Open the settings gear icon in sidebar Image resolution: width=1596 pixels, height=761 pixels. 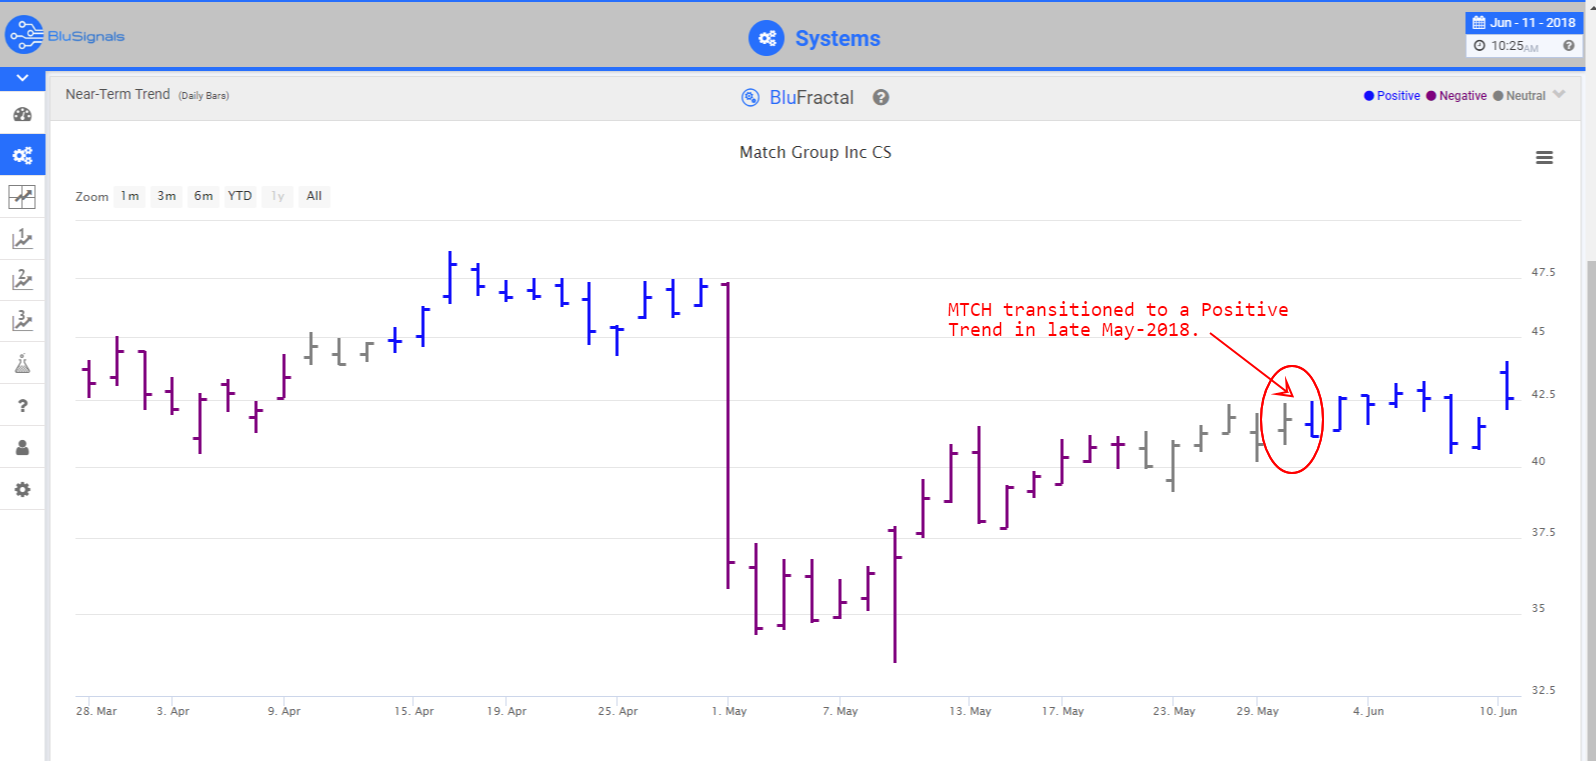click(22, 489)
